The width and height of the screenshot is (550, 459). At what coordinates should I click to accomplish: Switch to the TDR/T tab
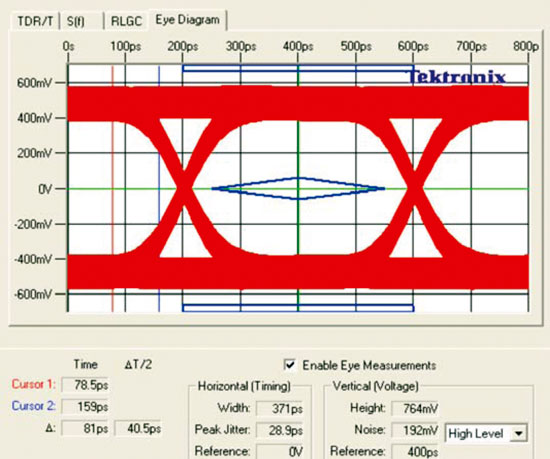click(x=35, y=21)
